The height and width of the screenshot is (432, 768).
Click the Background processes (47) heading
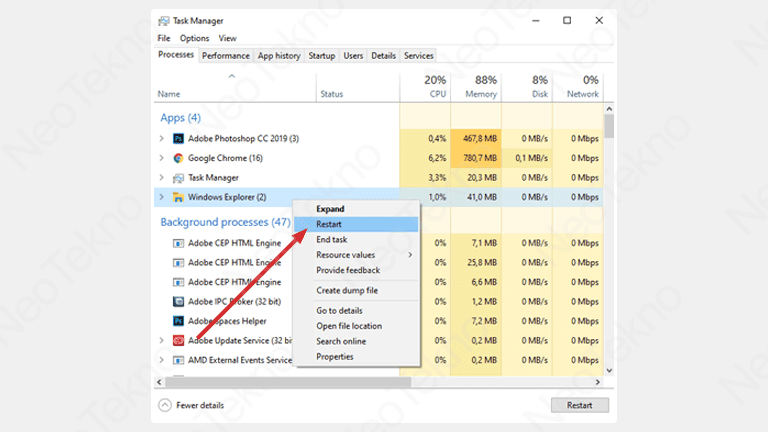225,222
